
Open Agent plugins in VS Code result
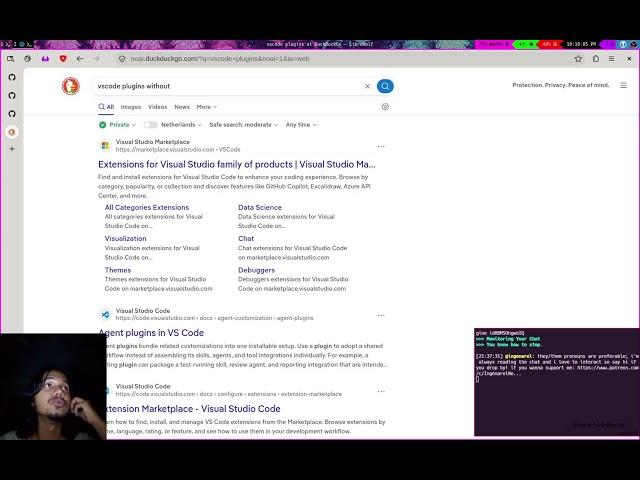coord(151,333)
